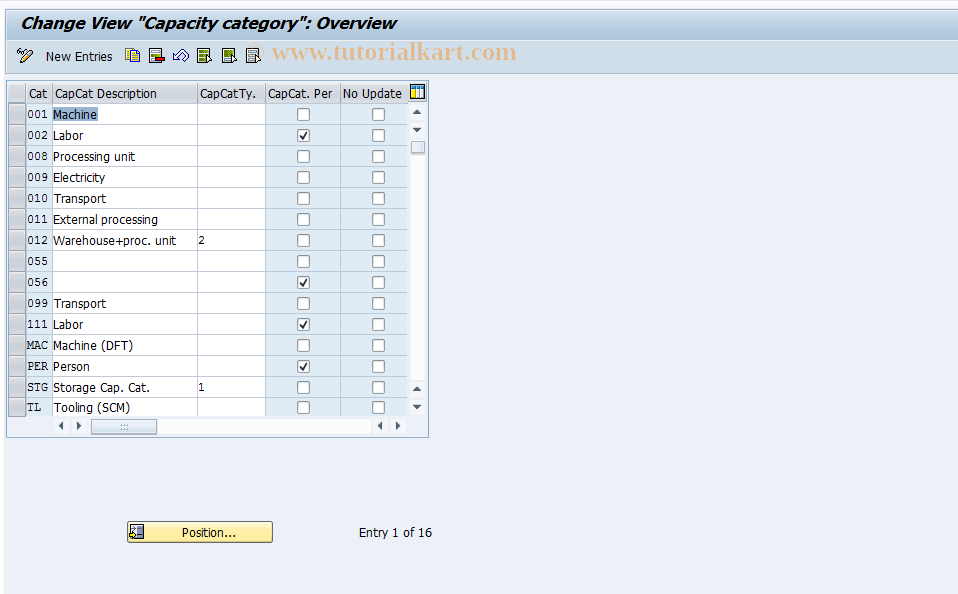Click the Undo Change arrow icon
The width and height of the screenshot is (958, 594).
tap(181, 56)
